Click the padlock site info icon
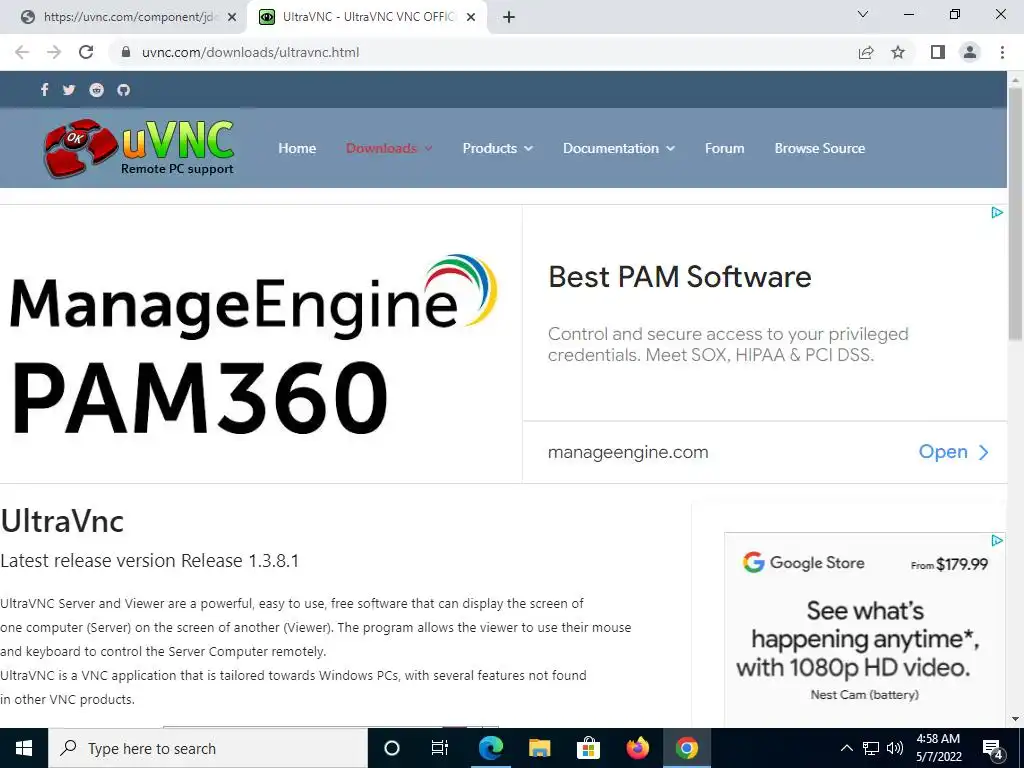Screen dimensions: 1024x768 pyautogui.click(x=126, y=52)
